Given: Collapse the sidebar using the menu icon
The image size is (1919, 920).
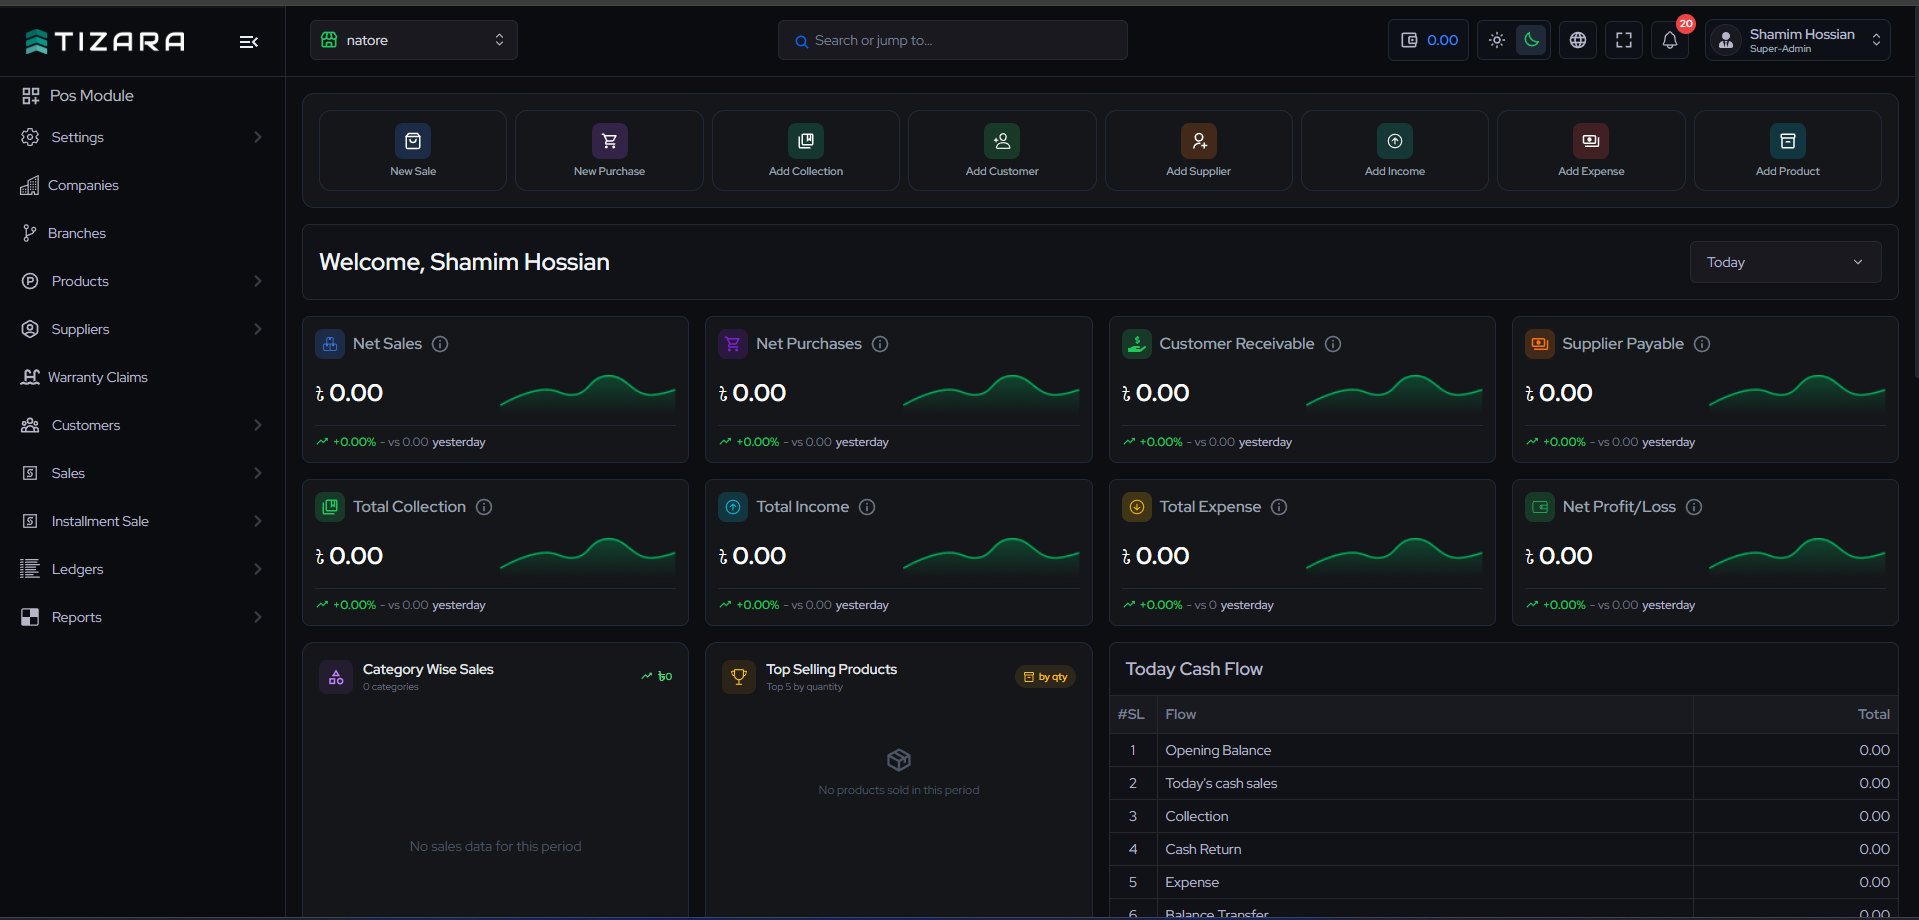Looking at the screenshot, I should (249, 41).
